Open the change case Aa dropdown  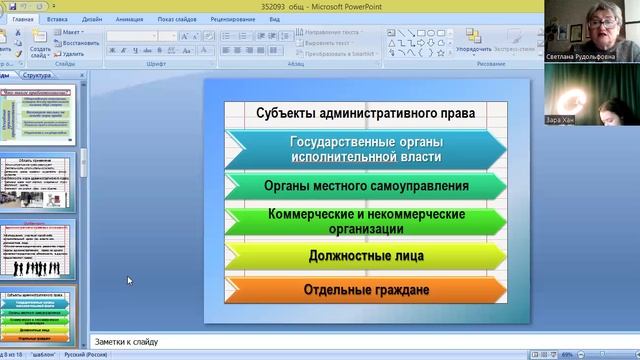187,50
